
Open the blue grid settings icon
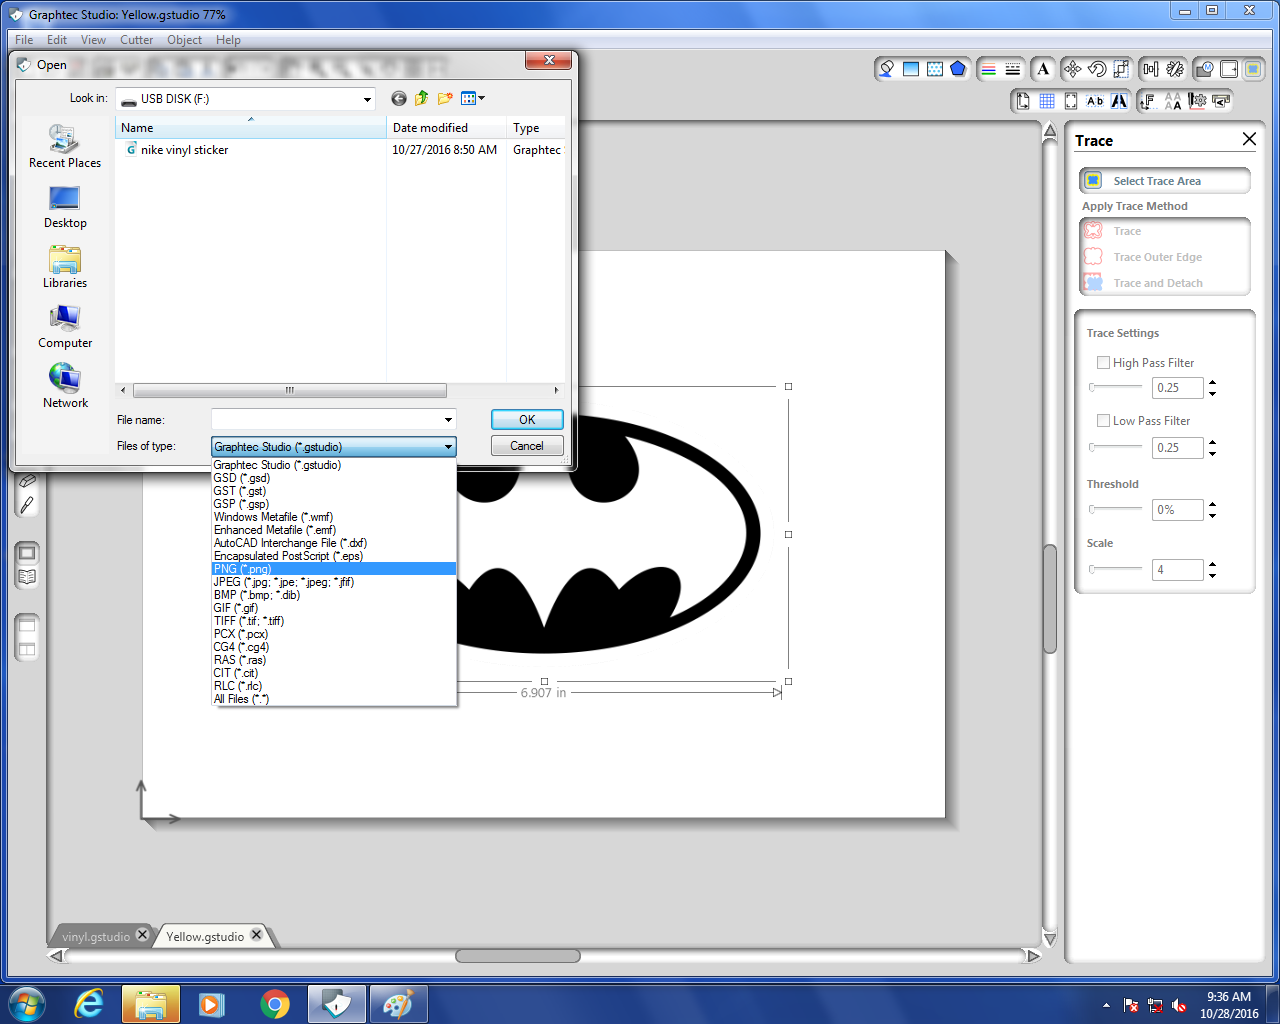click(x=1047, y=101)
